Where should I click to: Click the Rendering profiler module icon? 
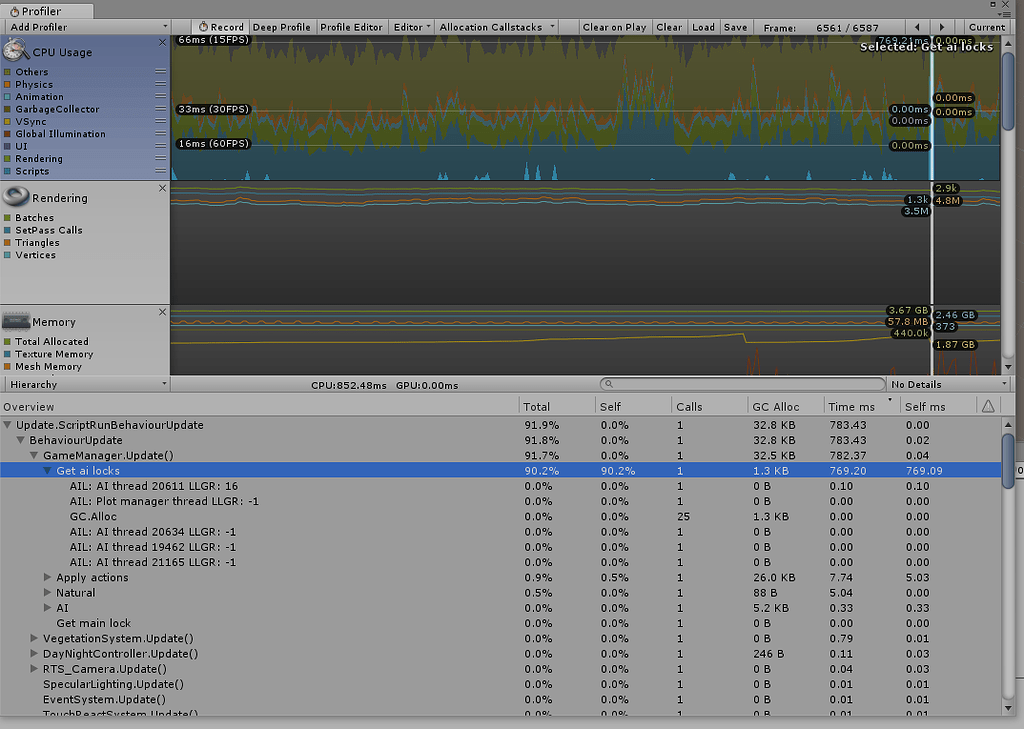14,197
